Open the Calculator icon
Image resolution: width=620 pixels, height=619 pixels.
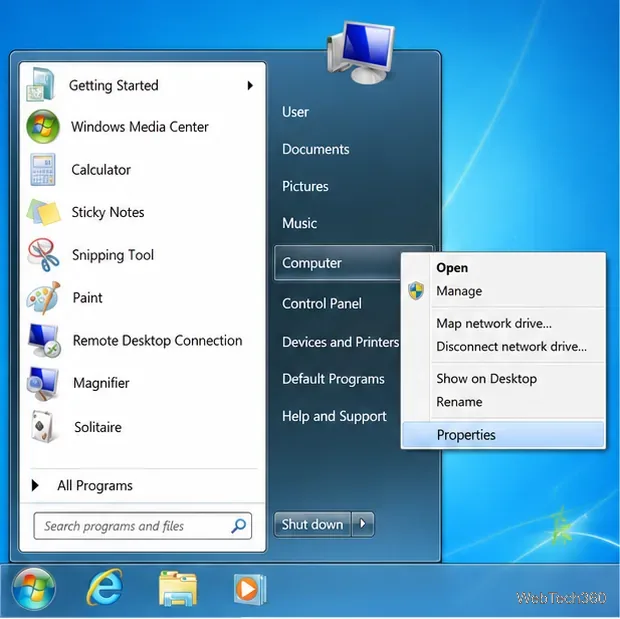pos(42,170)
